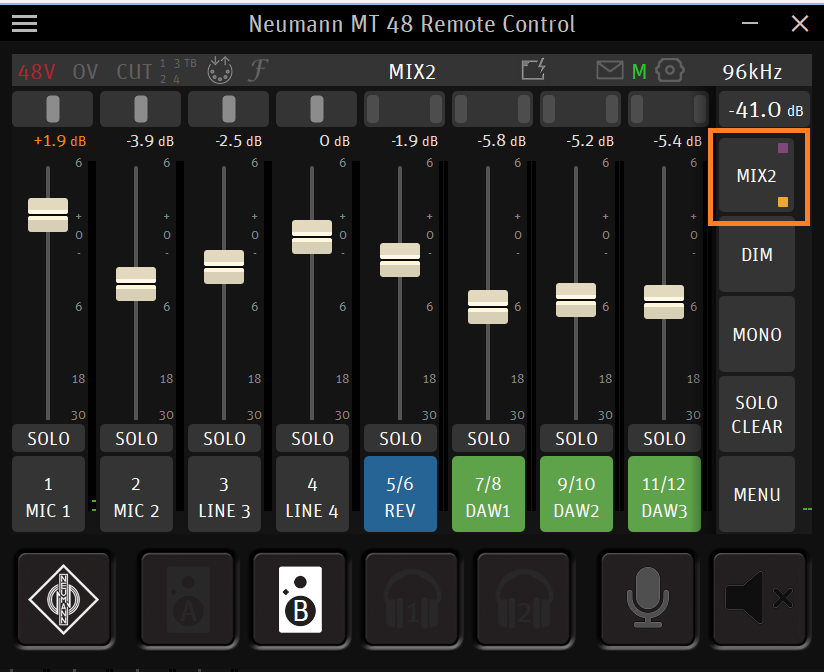Select the 2 MIC 2 channel strip button
The height and width of the screenshot is (672, 824).
pos(136,494)
